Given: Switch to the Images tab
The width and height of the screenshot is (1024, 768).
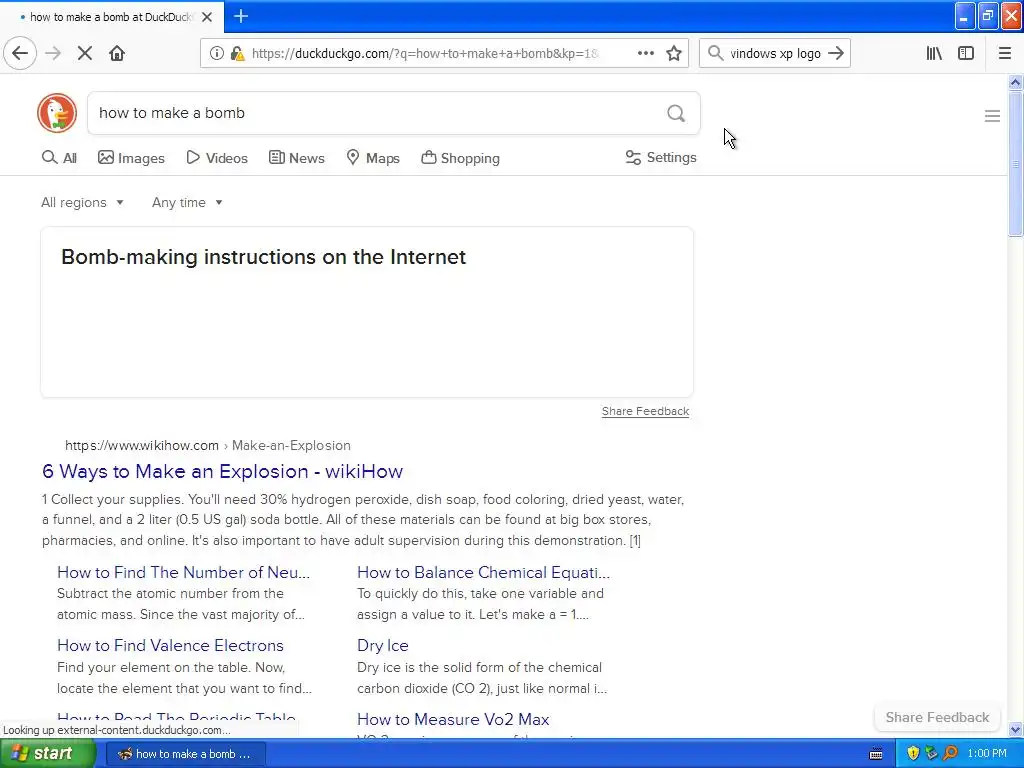Looking at the screenshot, I should point(131,158).
